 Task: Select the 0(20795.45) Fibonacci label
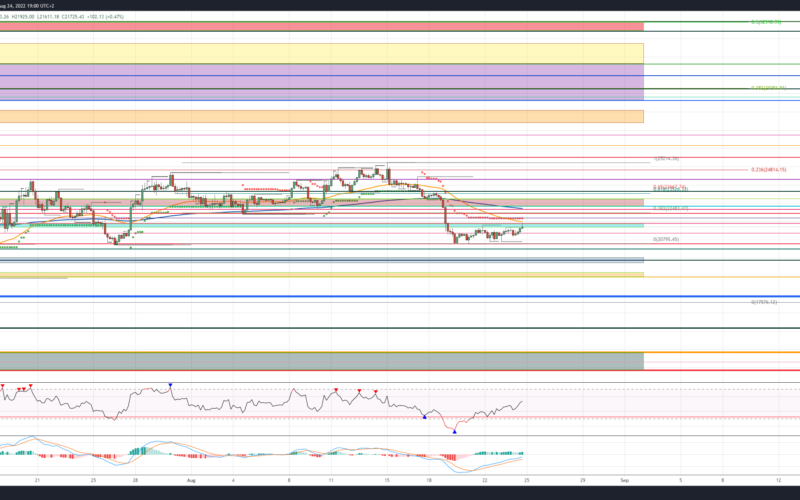pos(666,239)
